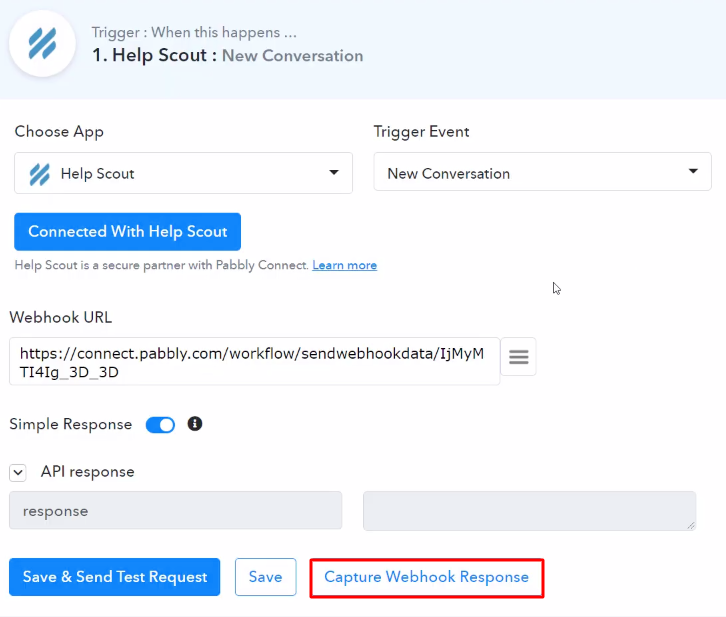Screen dimensions: 726x617
Task: Click the Connected With Help Scout button
Action: point(127,231)
